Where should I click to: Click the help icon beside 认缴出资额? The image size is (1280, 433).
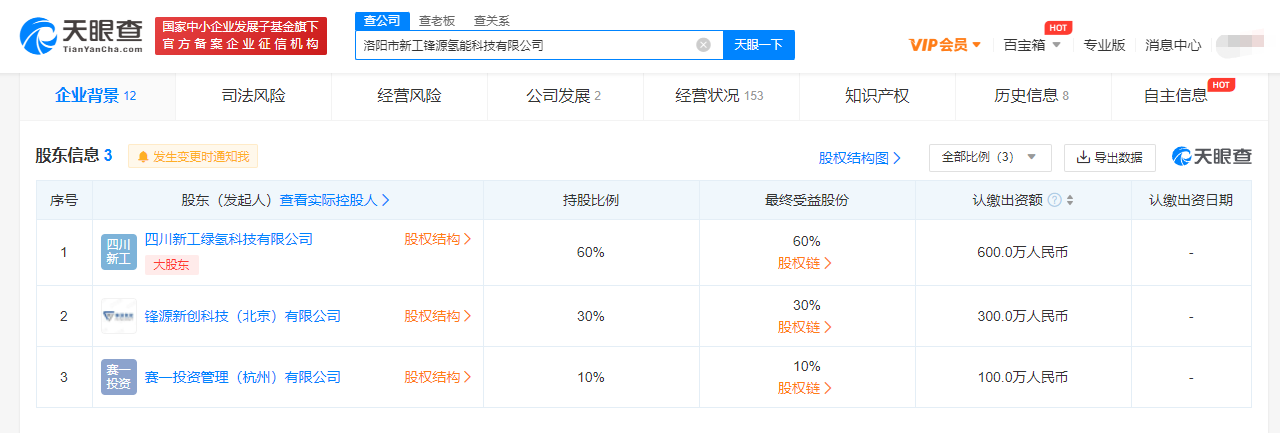tap(1054, 200)
